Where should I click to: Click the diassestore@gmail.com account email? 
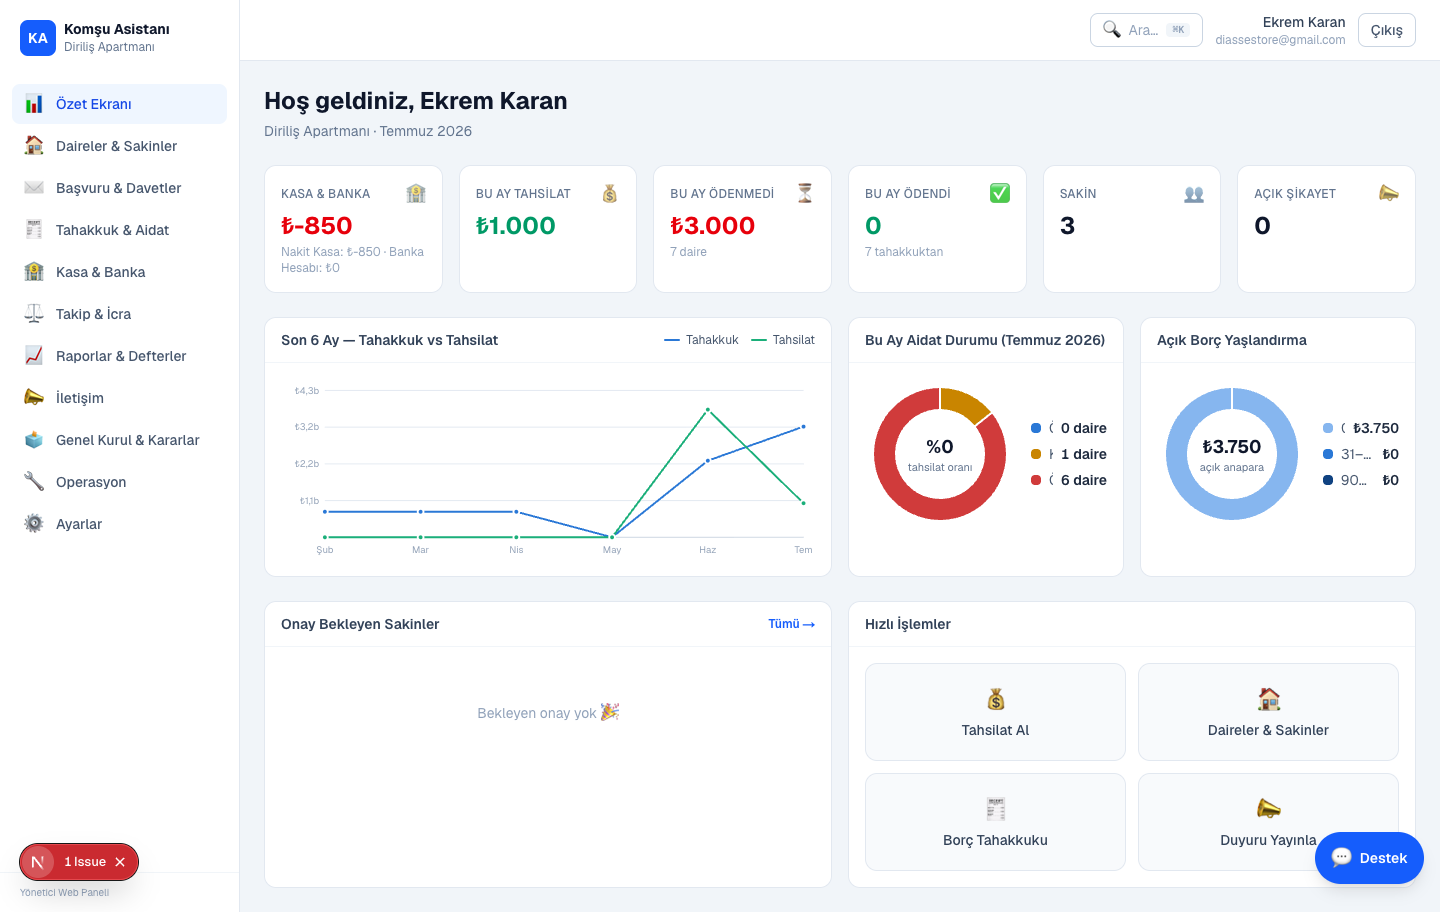pos(1280,40)
